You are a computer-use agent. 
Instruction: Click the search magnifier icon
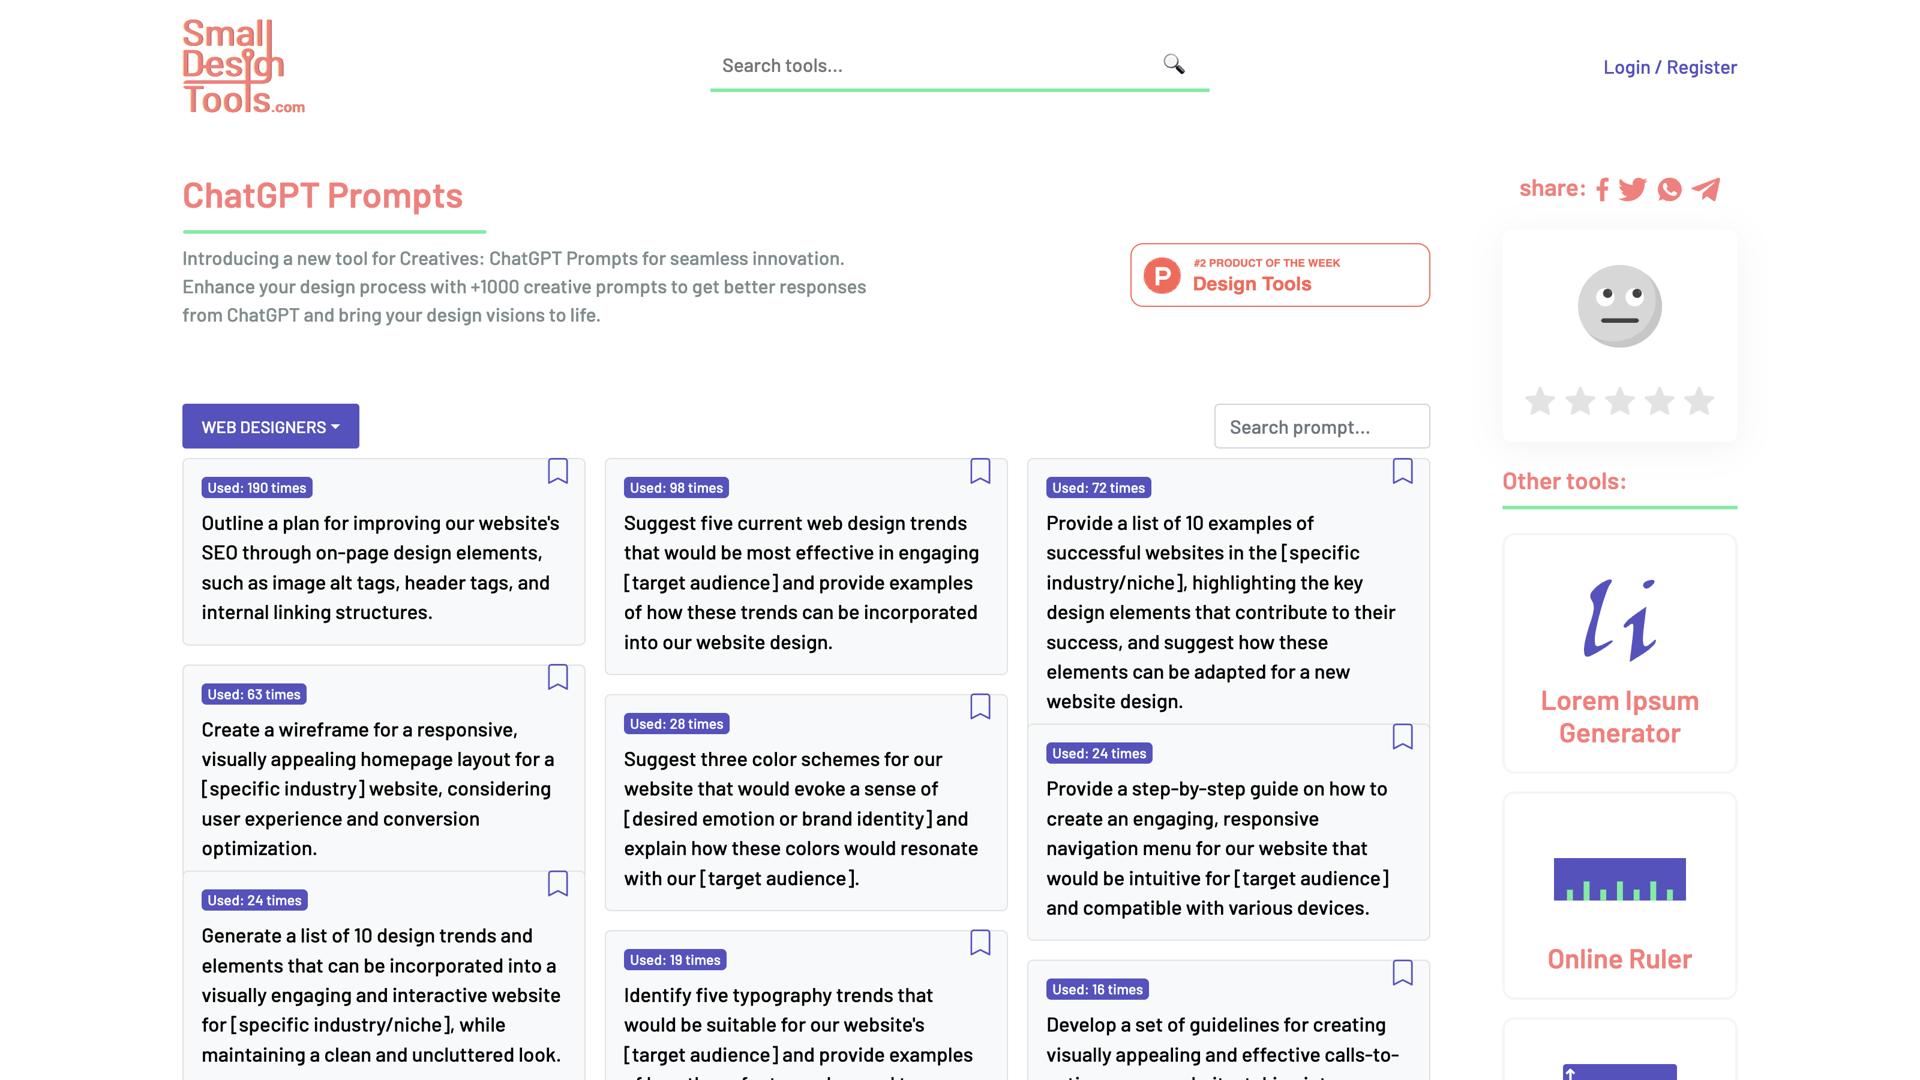pos(1173,64)
